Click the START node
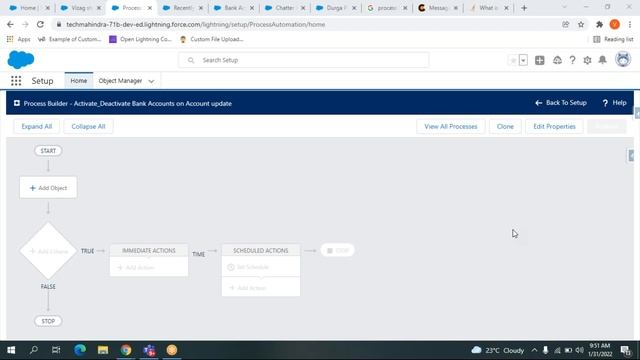The width and height of the screenshot is (640, 360). pyautogui.click(x=48, y=151)
